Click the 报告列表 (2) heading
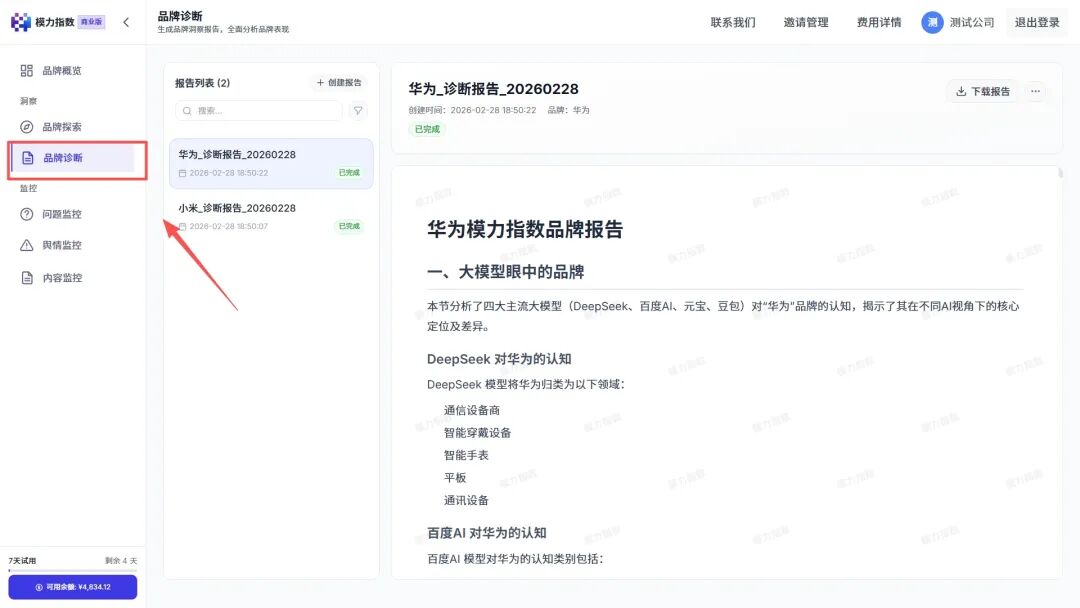The height and width of the screenshot is (608, 1080). [x=202, y=83]
